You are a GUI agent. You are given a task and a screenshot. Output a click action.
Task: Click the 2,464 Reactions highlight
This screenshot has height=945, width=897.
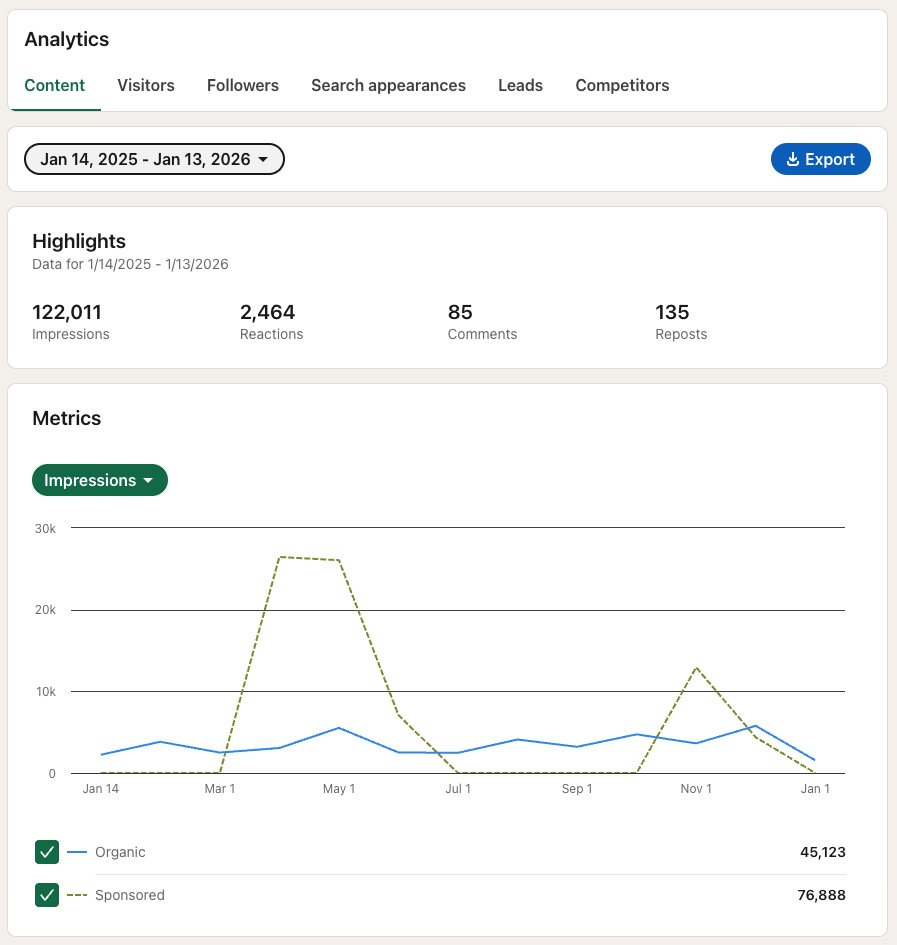coord(268,313)
